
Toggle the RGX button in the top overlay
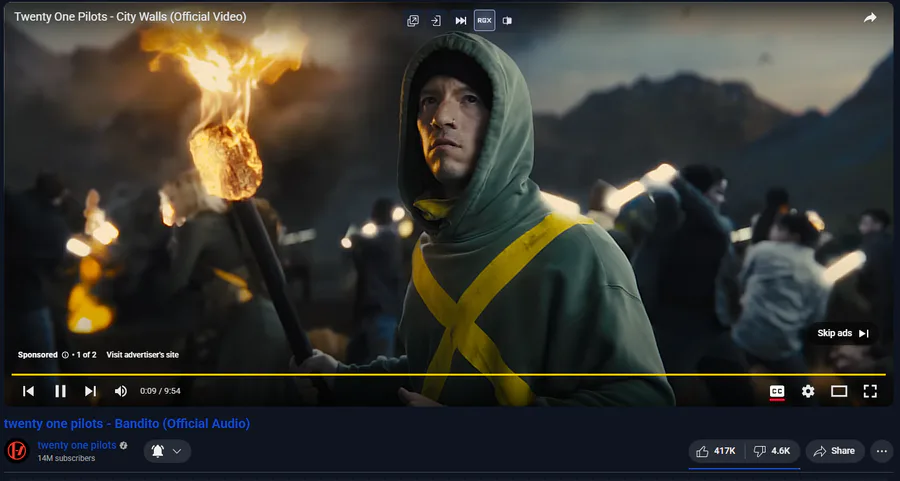[484, 21]
